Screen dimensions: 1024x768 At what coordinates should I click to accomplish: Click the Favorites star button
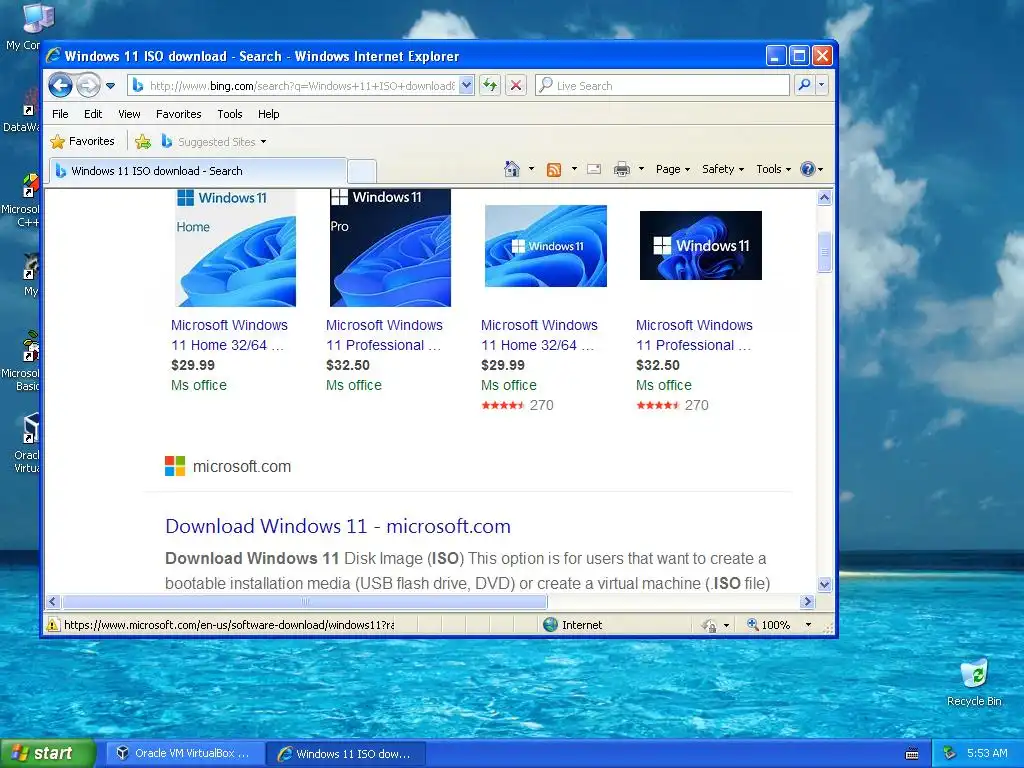point(82,141)
